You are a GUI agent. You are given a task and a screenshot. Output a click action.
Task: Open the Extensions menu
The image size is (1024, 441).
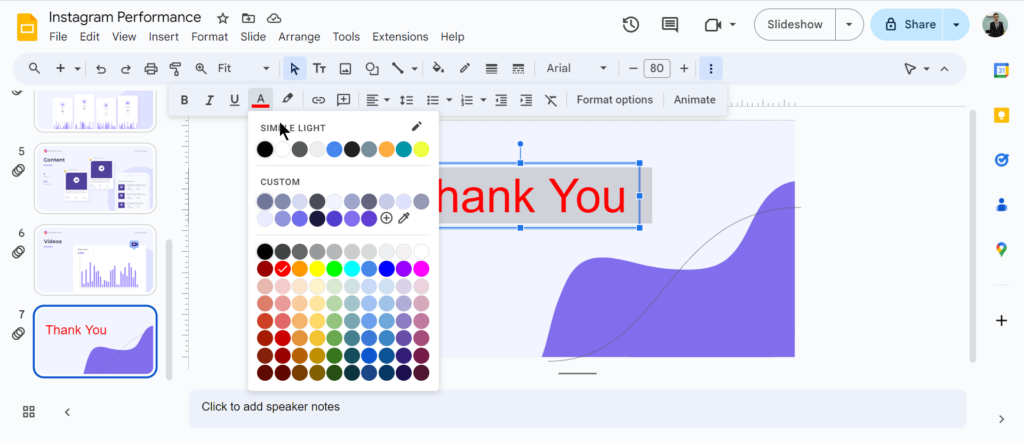pyautogui.click(x=400, y=37)
